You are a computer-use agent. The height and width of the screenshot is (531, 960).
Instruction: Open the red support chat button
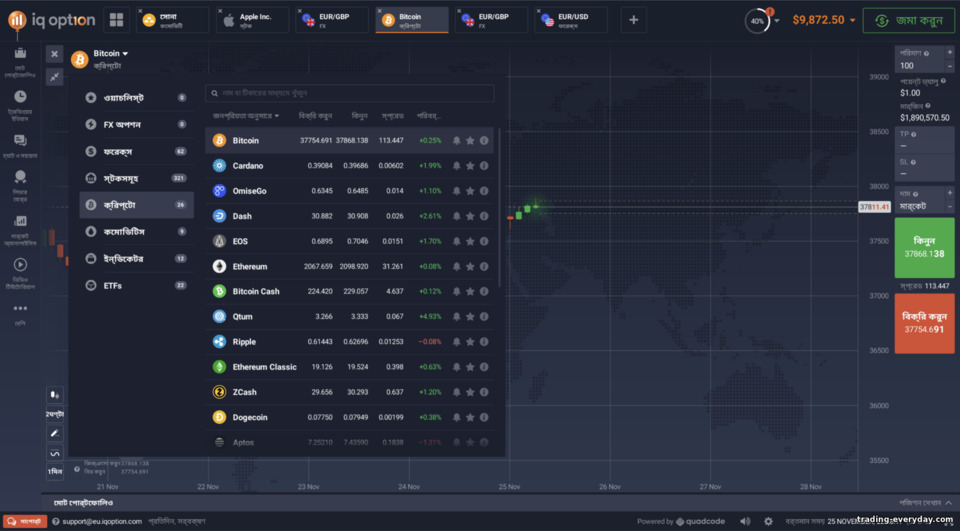click(24, 521)
